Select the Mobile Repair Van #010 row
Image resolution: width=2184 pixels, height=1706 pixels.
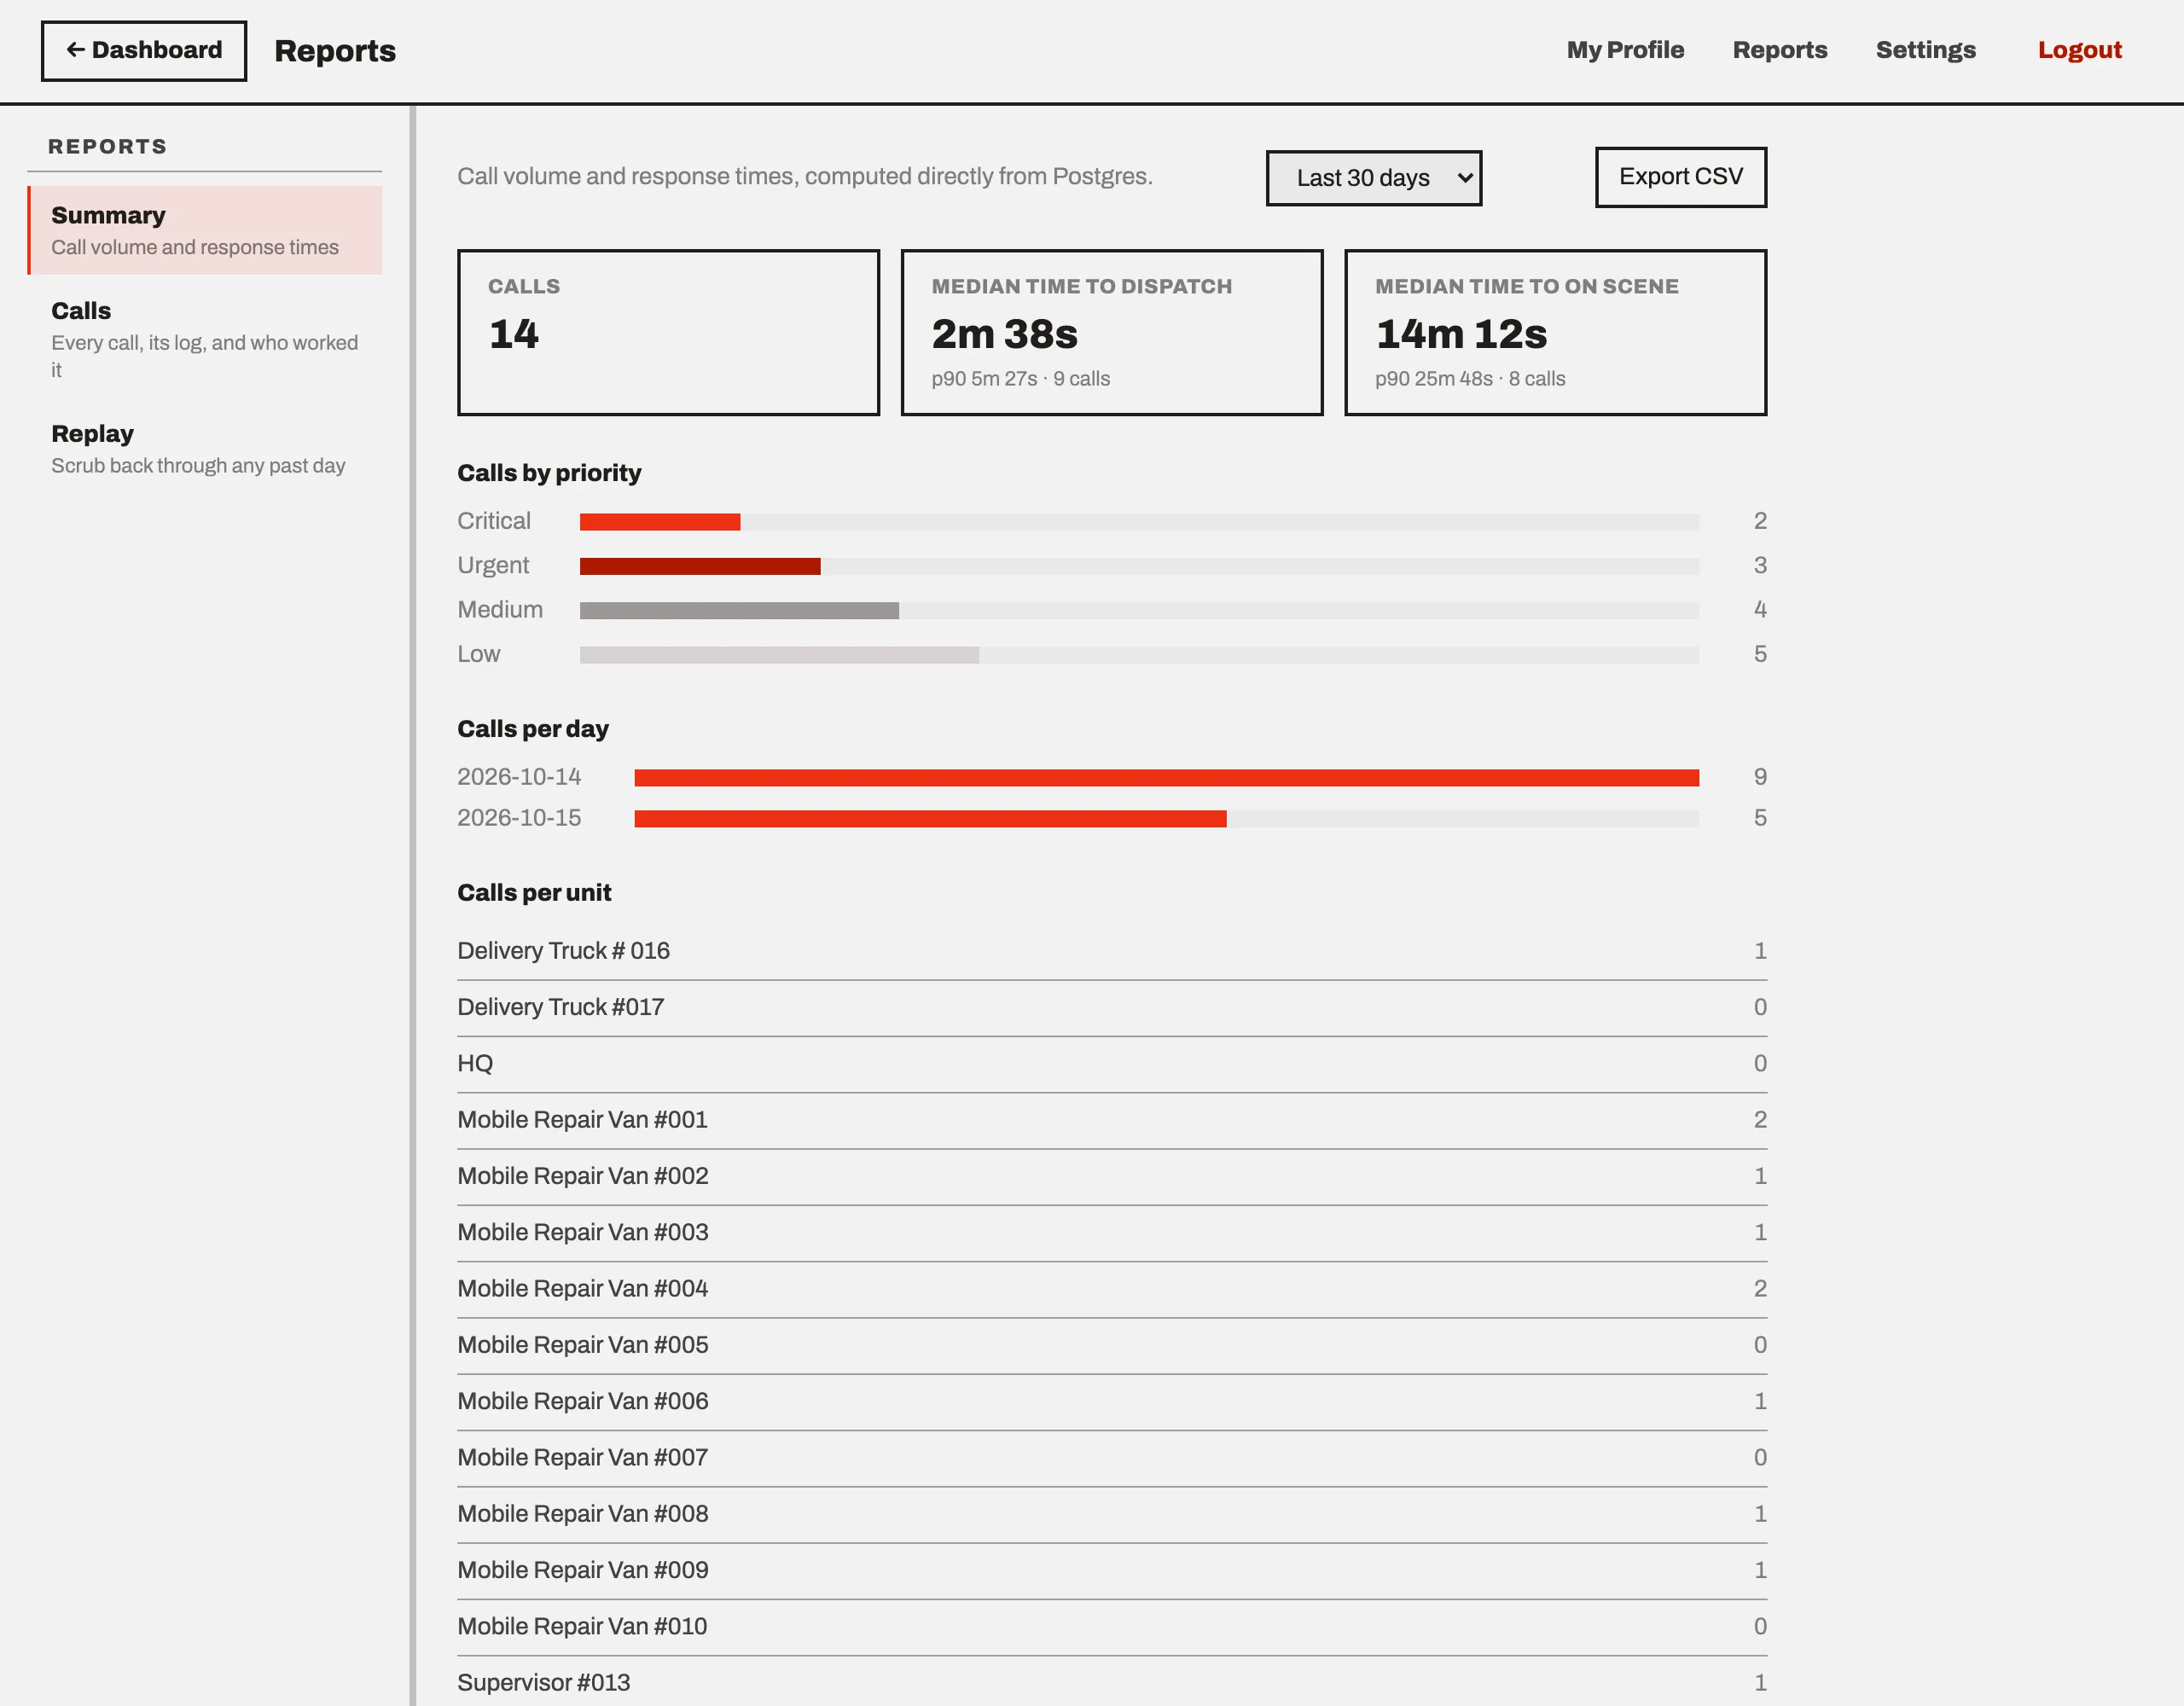pyautogui.click(x=1112, y=1627)
